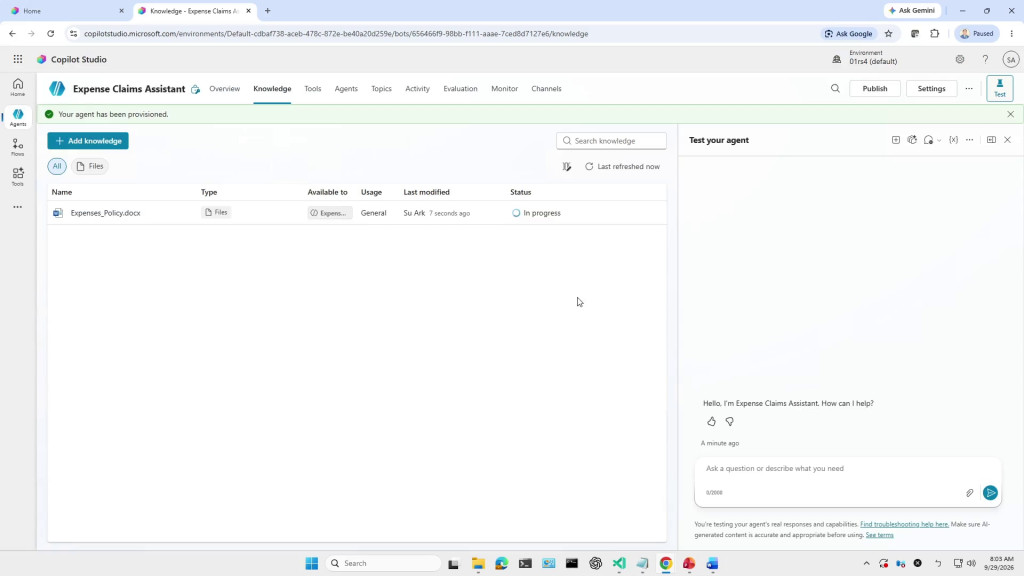Give thumbs up to the greeting message
The width and height of the screenshot is (1024, 576).
[711, 422]
